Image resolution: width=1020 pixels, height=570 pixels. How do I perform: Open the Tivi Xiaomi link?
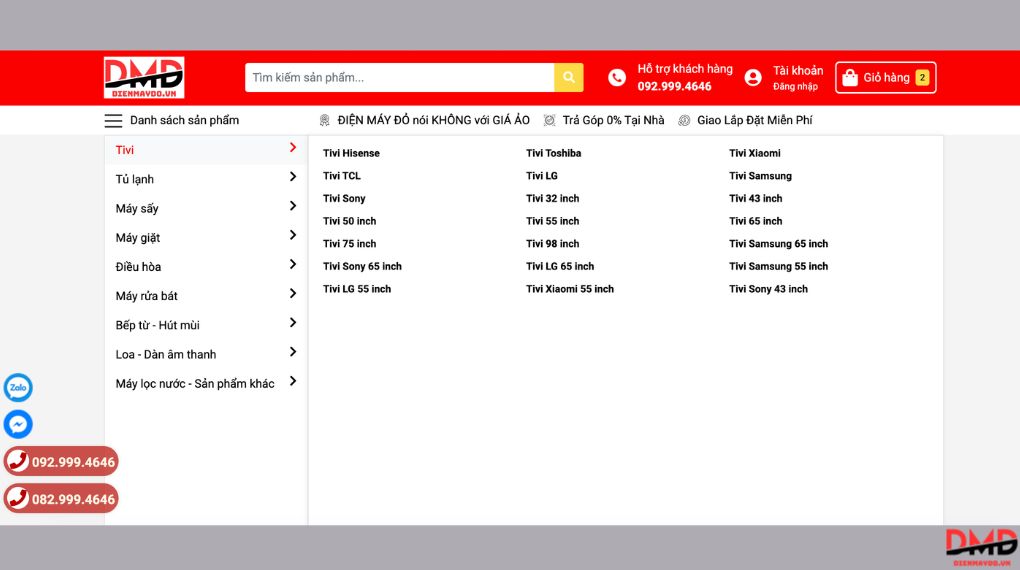point(755,153)
